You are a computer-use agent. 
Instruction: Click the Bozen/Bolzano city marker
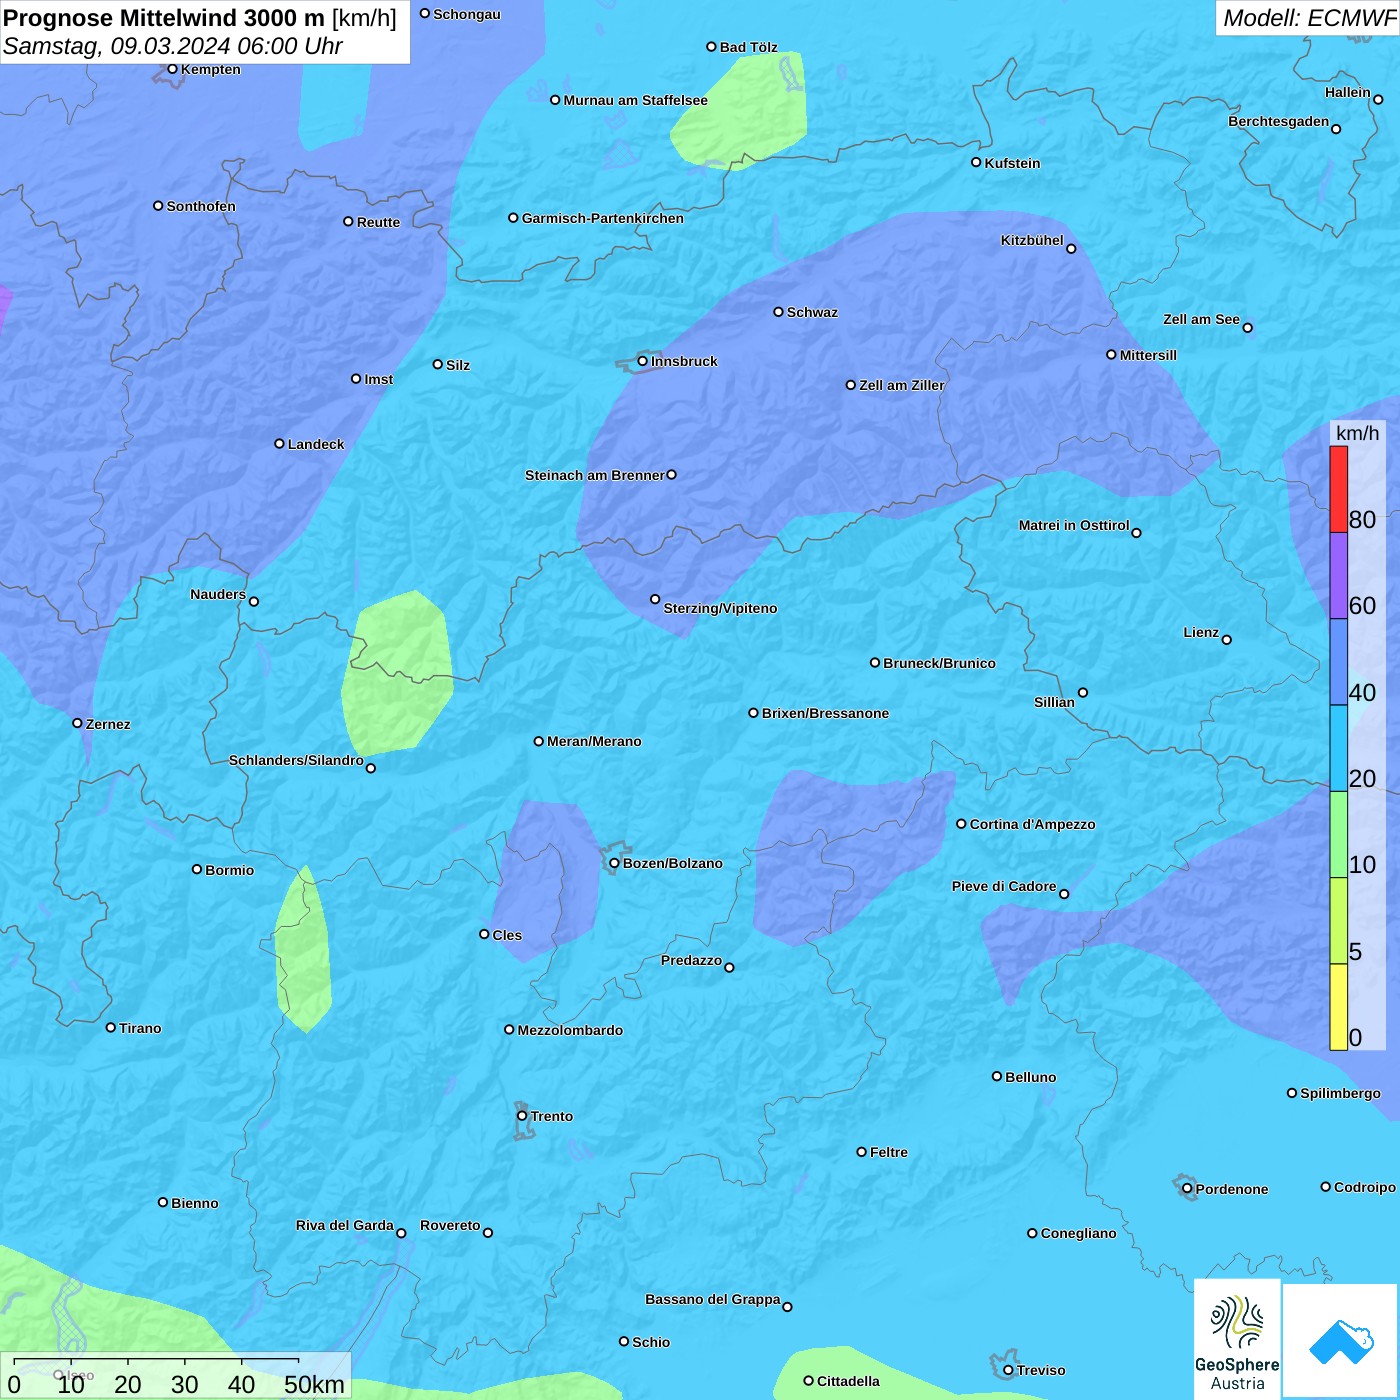click(x=614, y=863)
